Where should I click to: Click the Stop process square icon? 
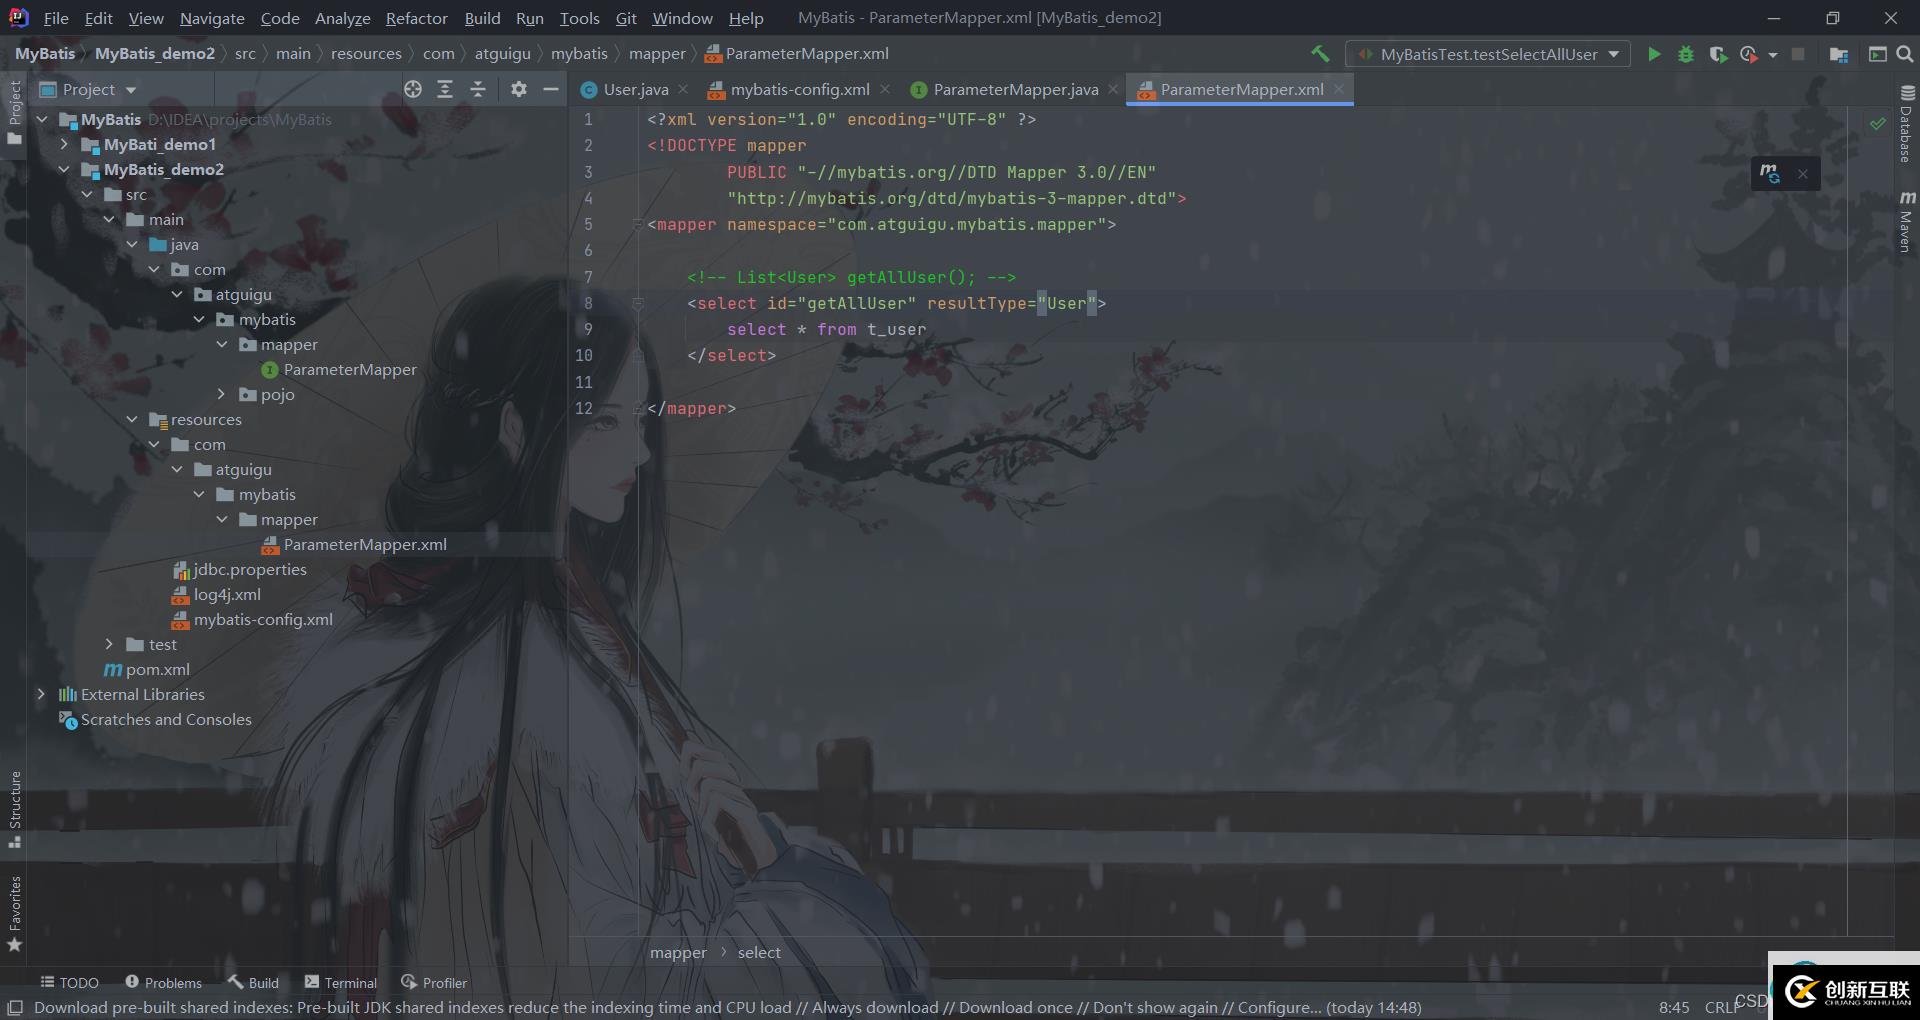pos(1798,54)
